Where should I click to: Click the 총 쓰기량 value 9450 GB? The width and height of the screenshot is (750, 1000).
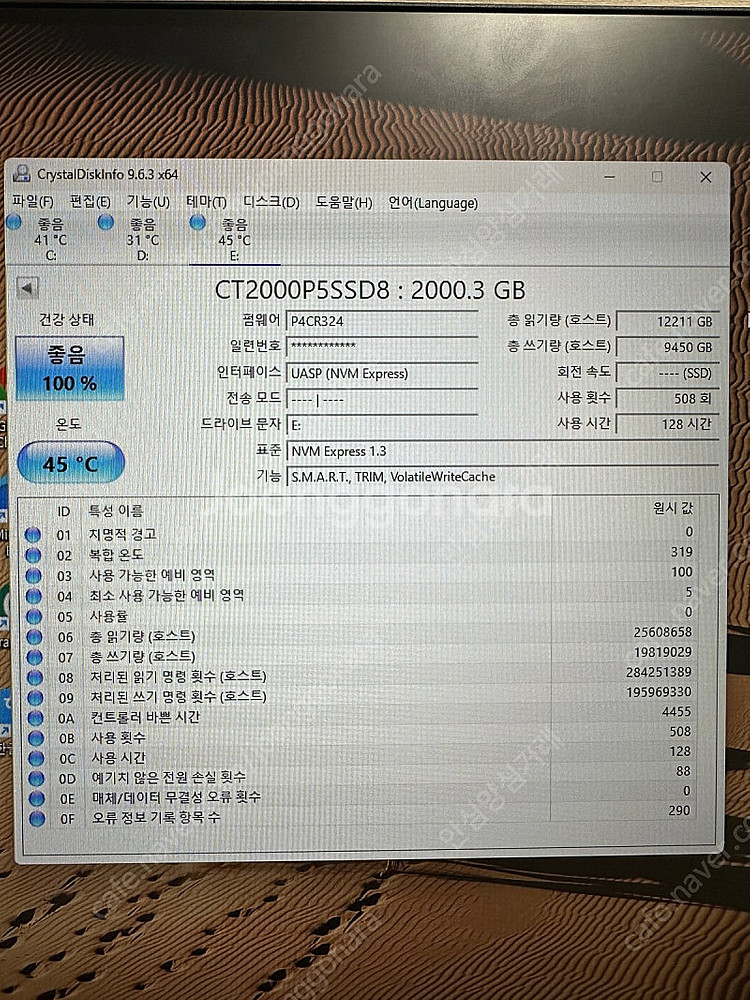coord(667,347)
